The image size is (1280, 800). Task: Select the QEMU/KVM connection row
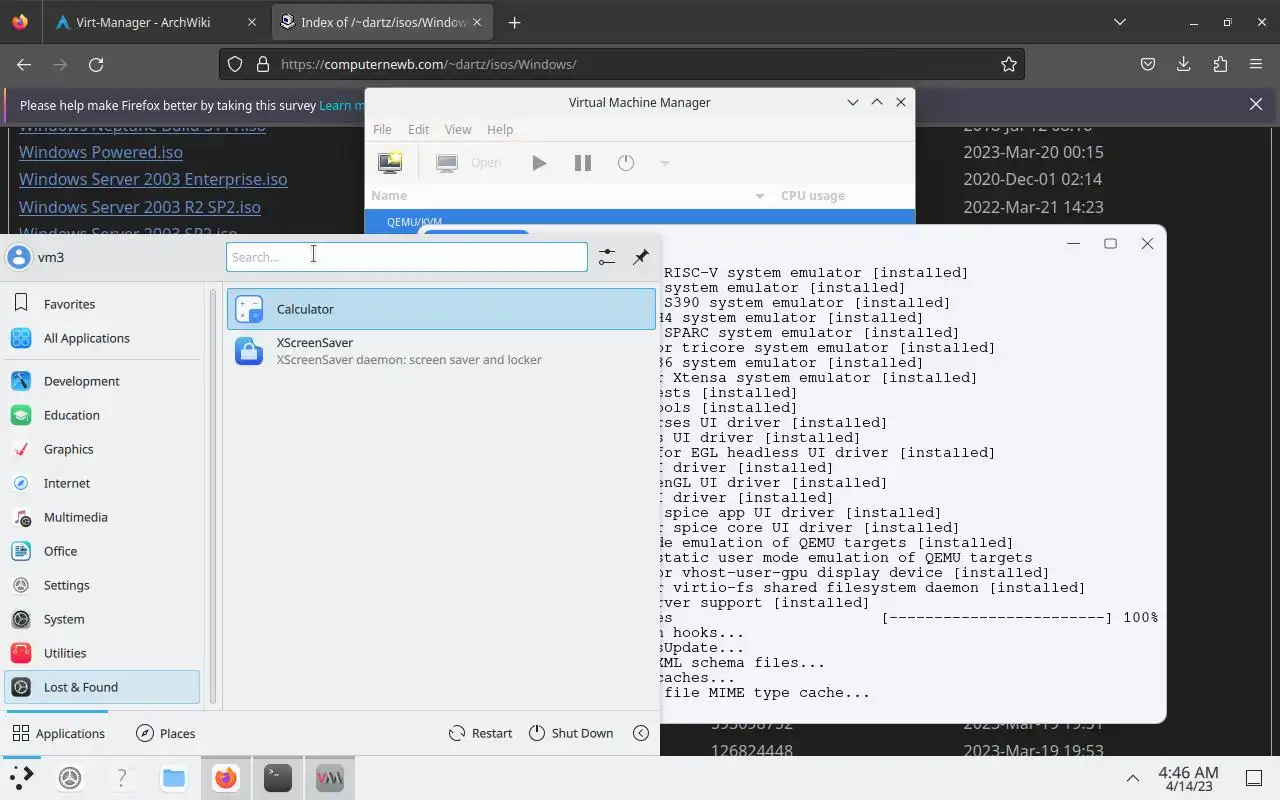[640, 220]
